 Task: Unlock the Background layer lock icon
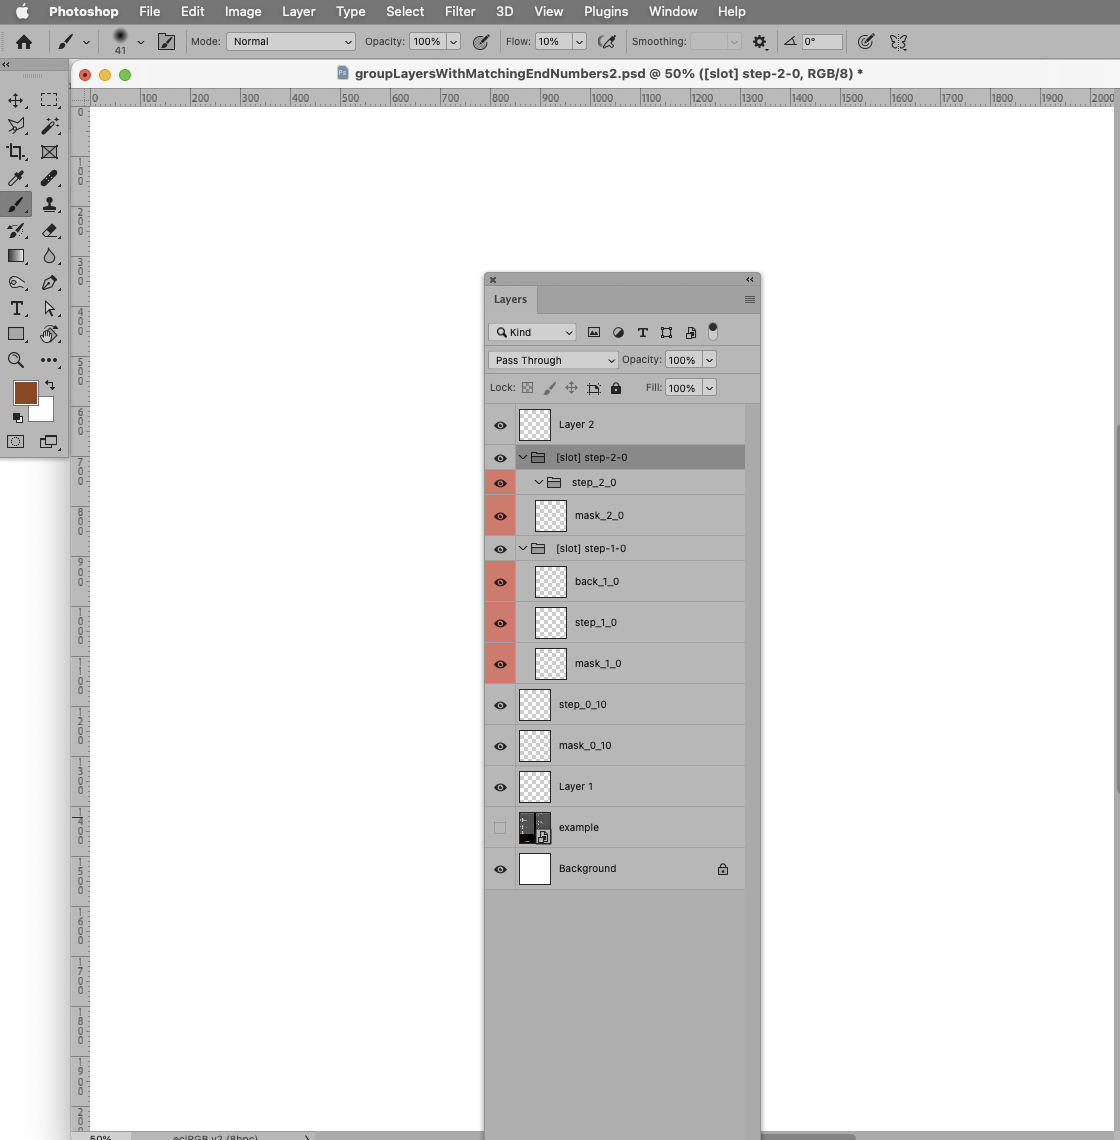(722, 869)
